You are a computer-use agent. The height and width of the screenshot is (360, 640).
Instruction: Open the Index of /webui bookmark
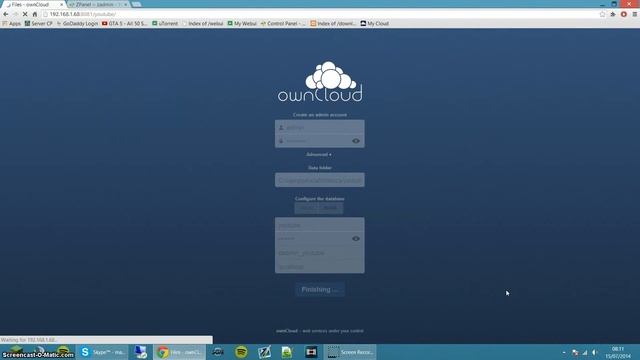pos(203,24)
